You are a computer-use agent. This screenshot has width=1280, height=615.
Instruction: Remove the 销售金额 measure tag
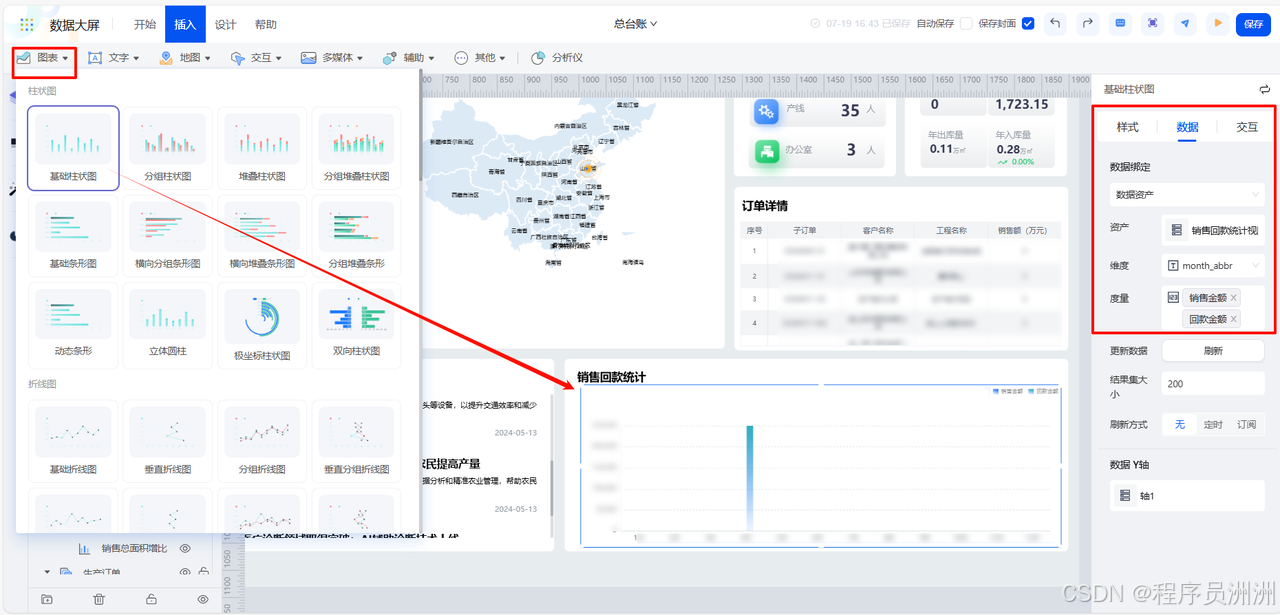click(x=1234, y=298)
